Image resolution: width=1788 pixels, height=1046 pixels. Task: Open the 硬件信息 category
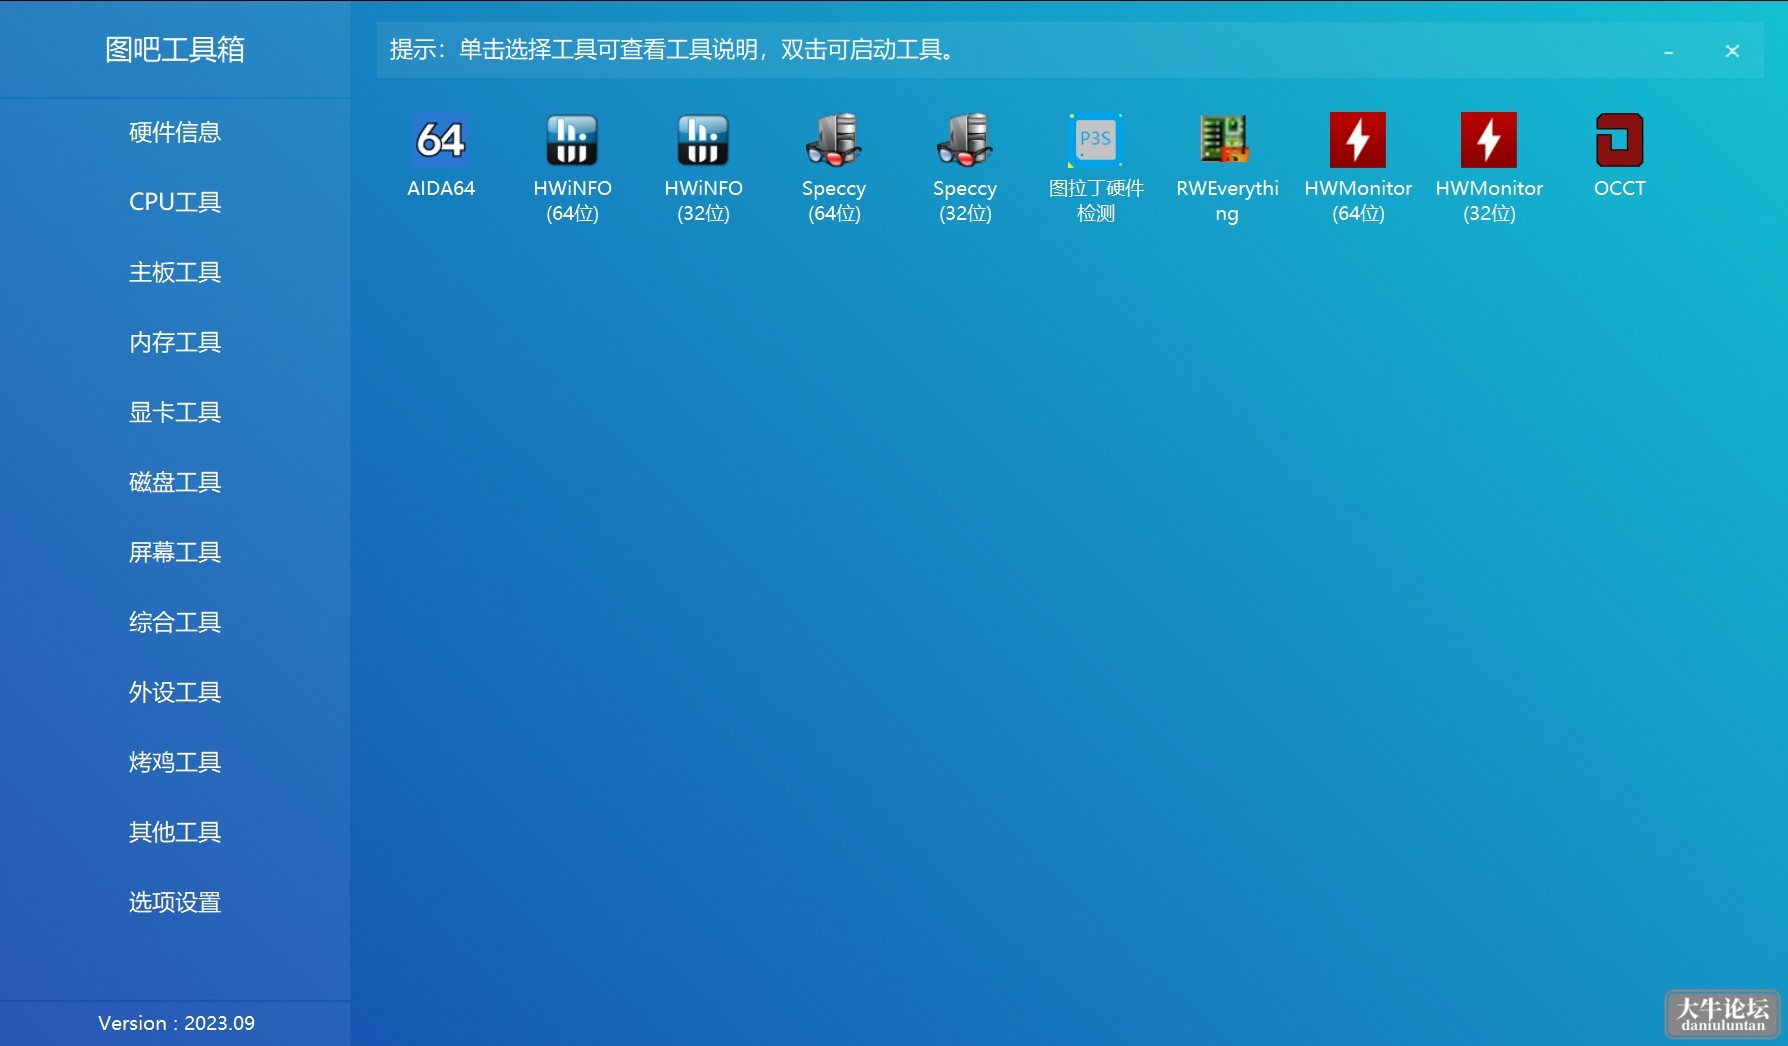[x=175, y=132]
